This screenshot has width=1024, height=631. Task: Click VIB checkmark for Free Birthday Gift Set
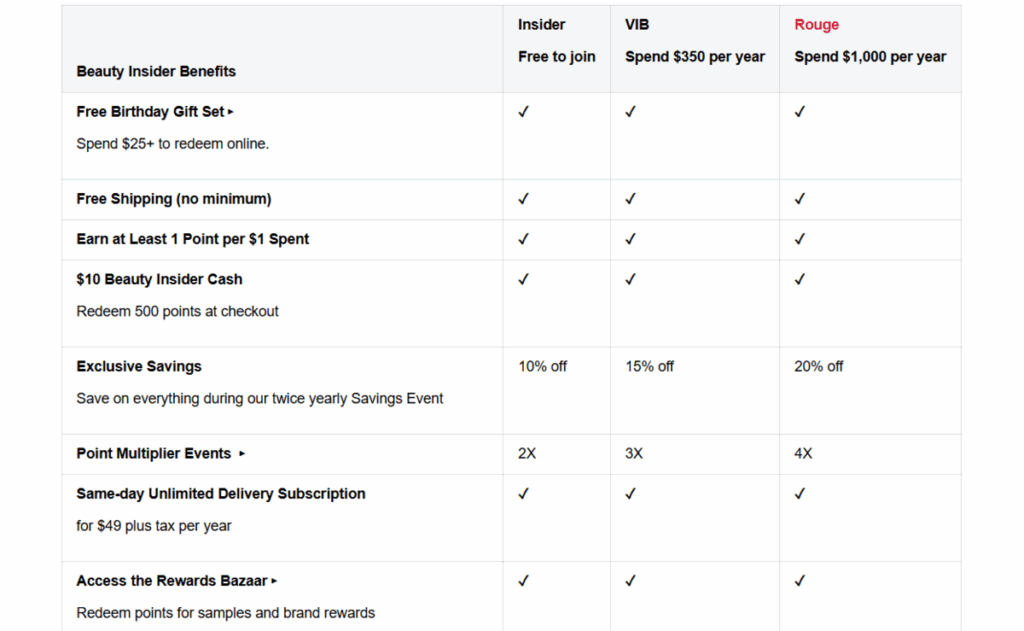pos(630,112)
